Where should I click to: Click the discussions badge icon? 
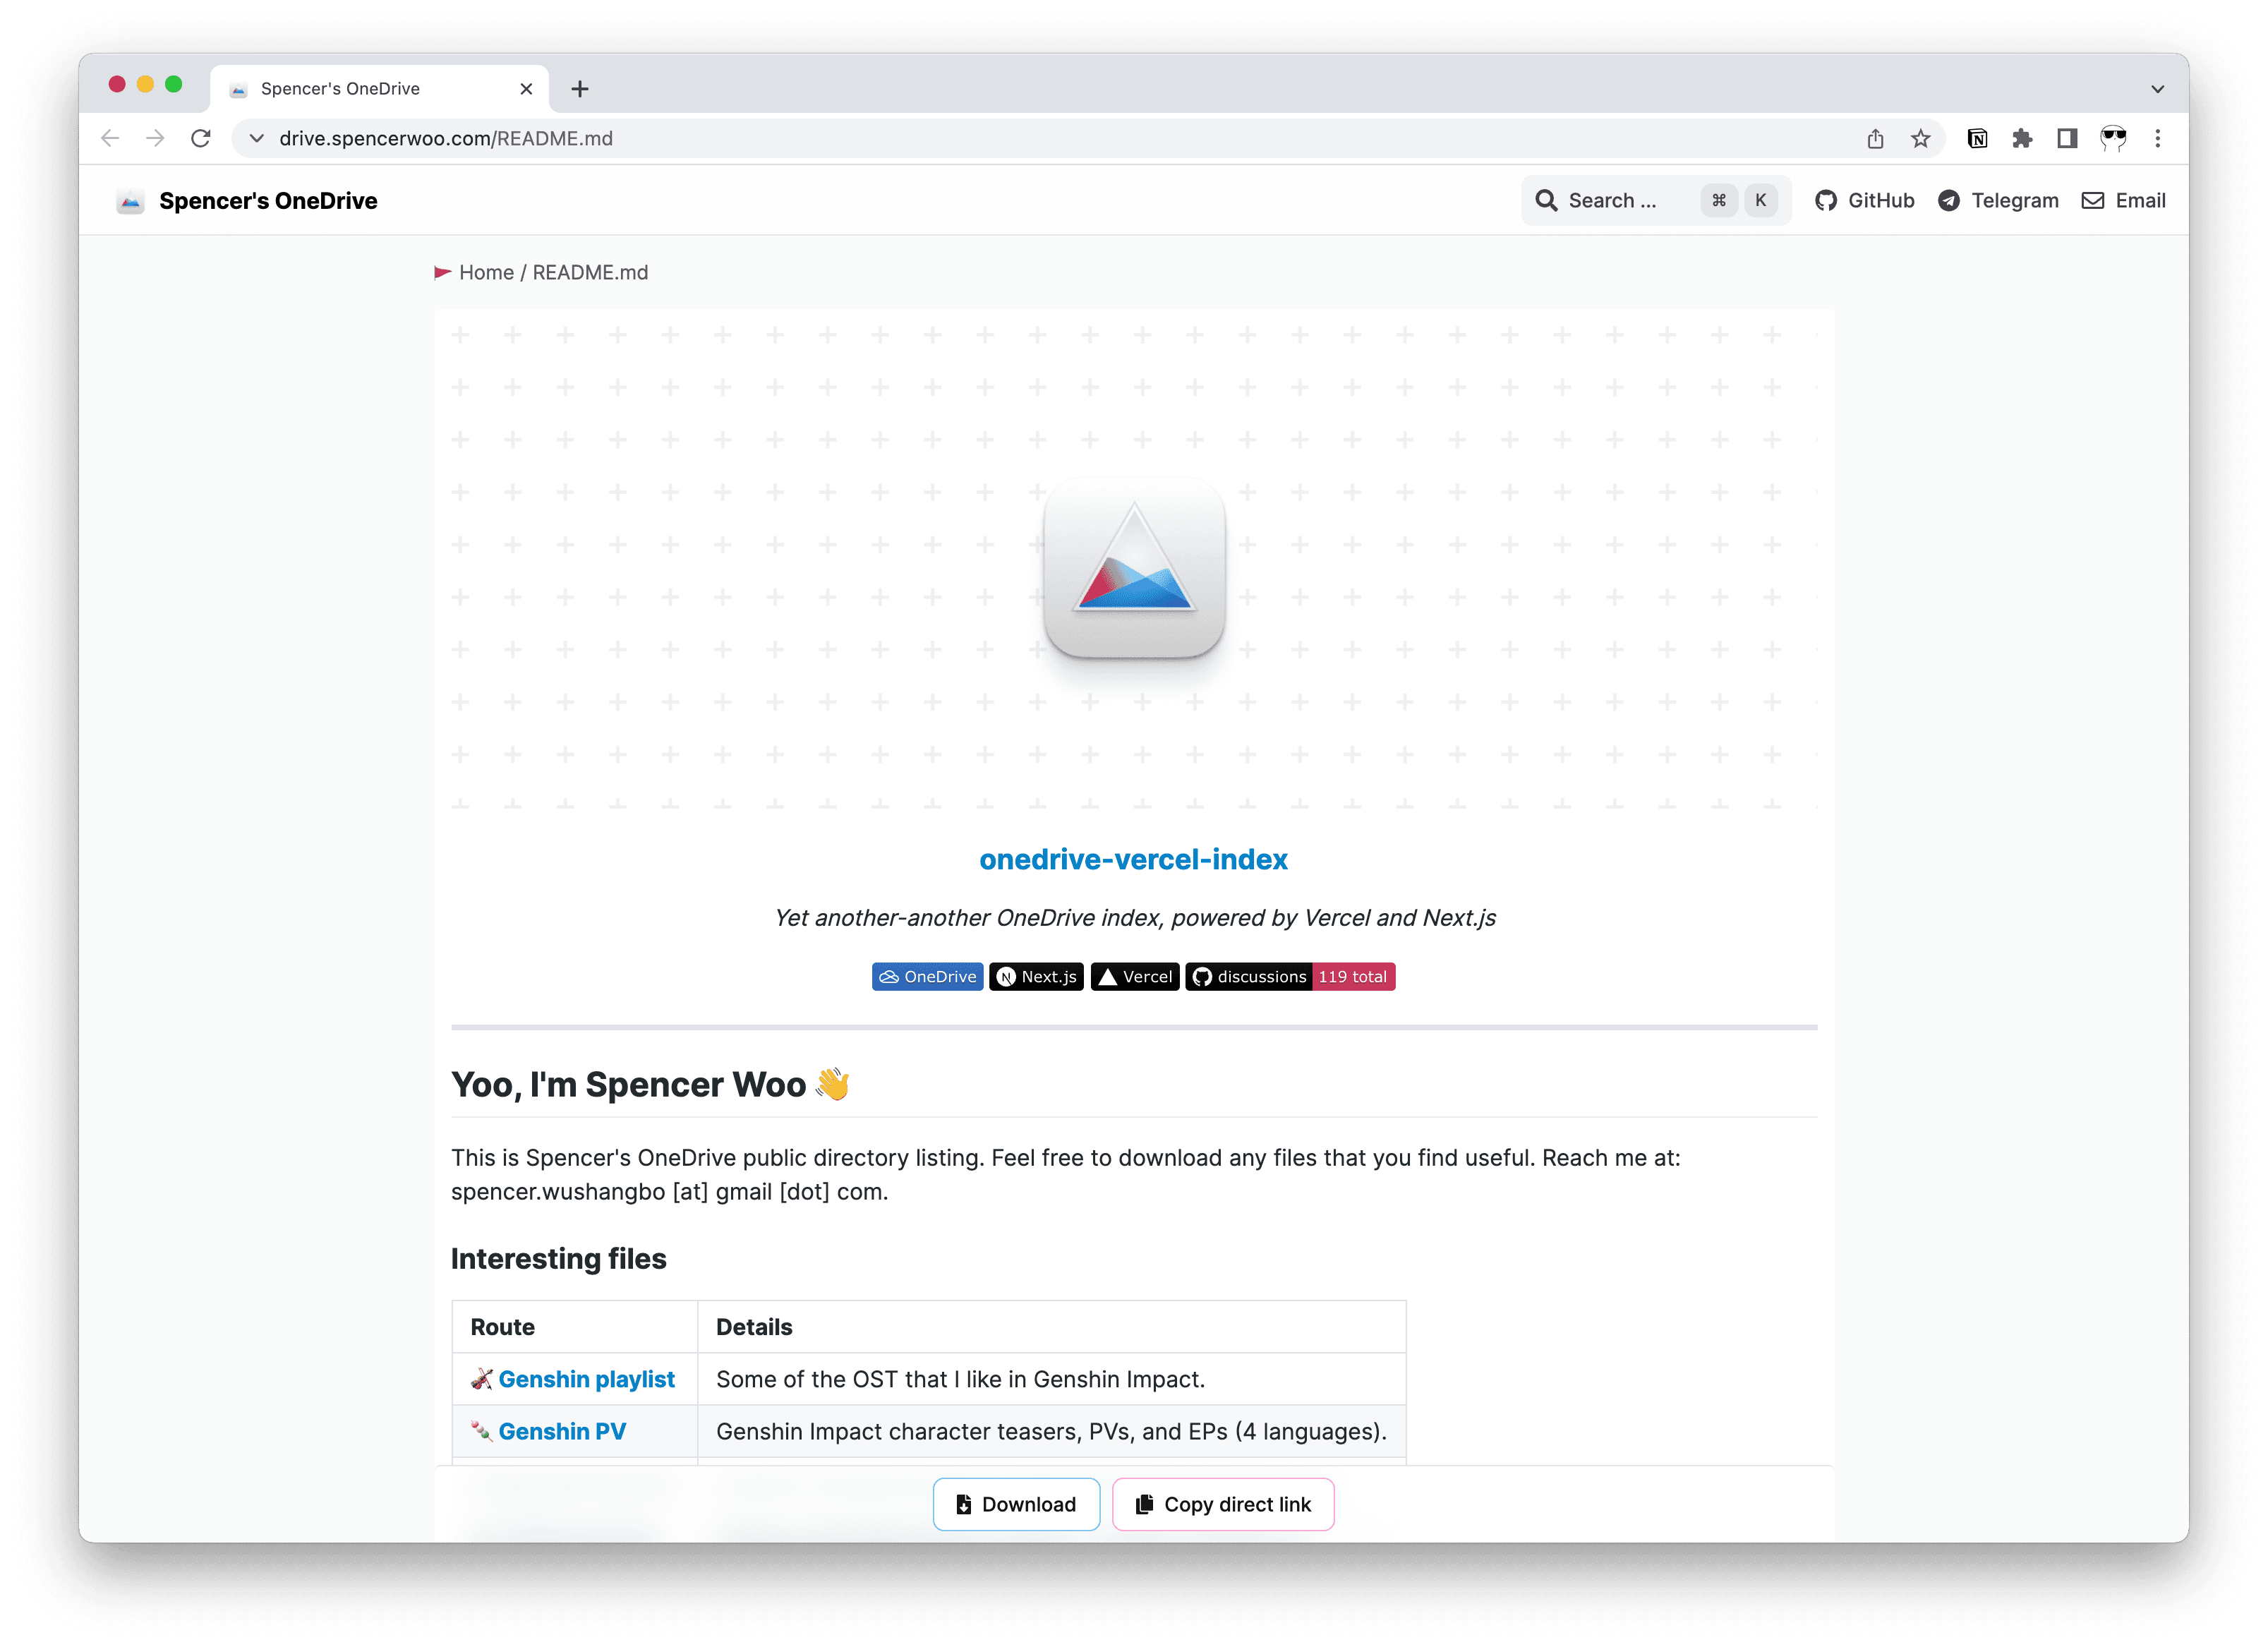[1250, 976]
